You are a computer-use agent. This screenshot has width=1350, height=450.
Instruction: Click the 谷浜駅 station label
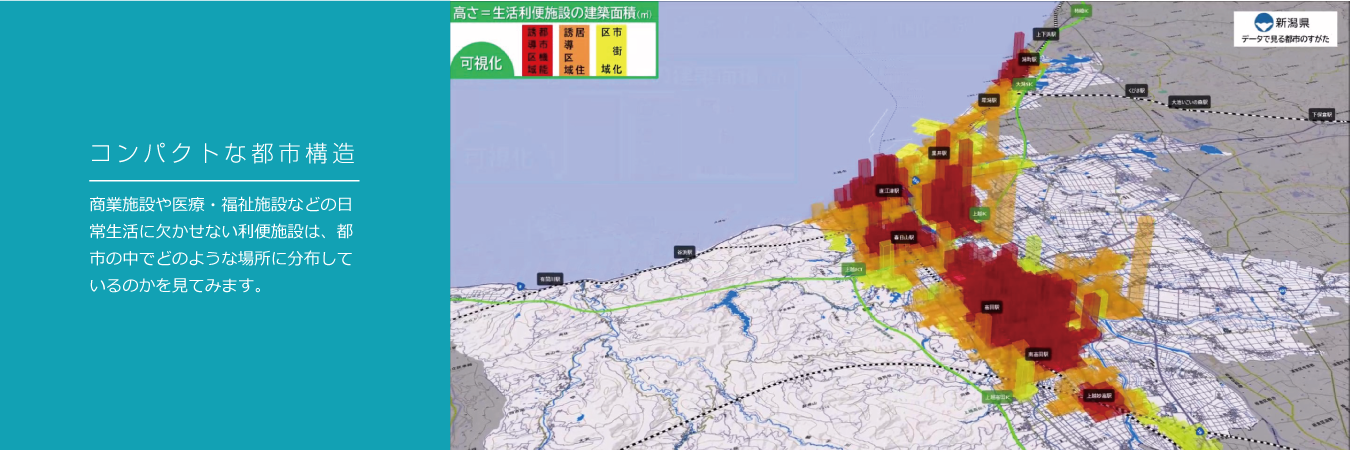684,252
